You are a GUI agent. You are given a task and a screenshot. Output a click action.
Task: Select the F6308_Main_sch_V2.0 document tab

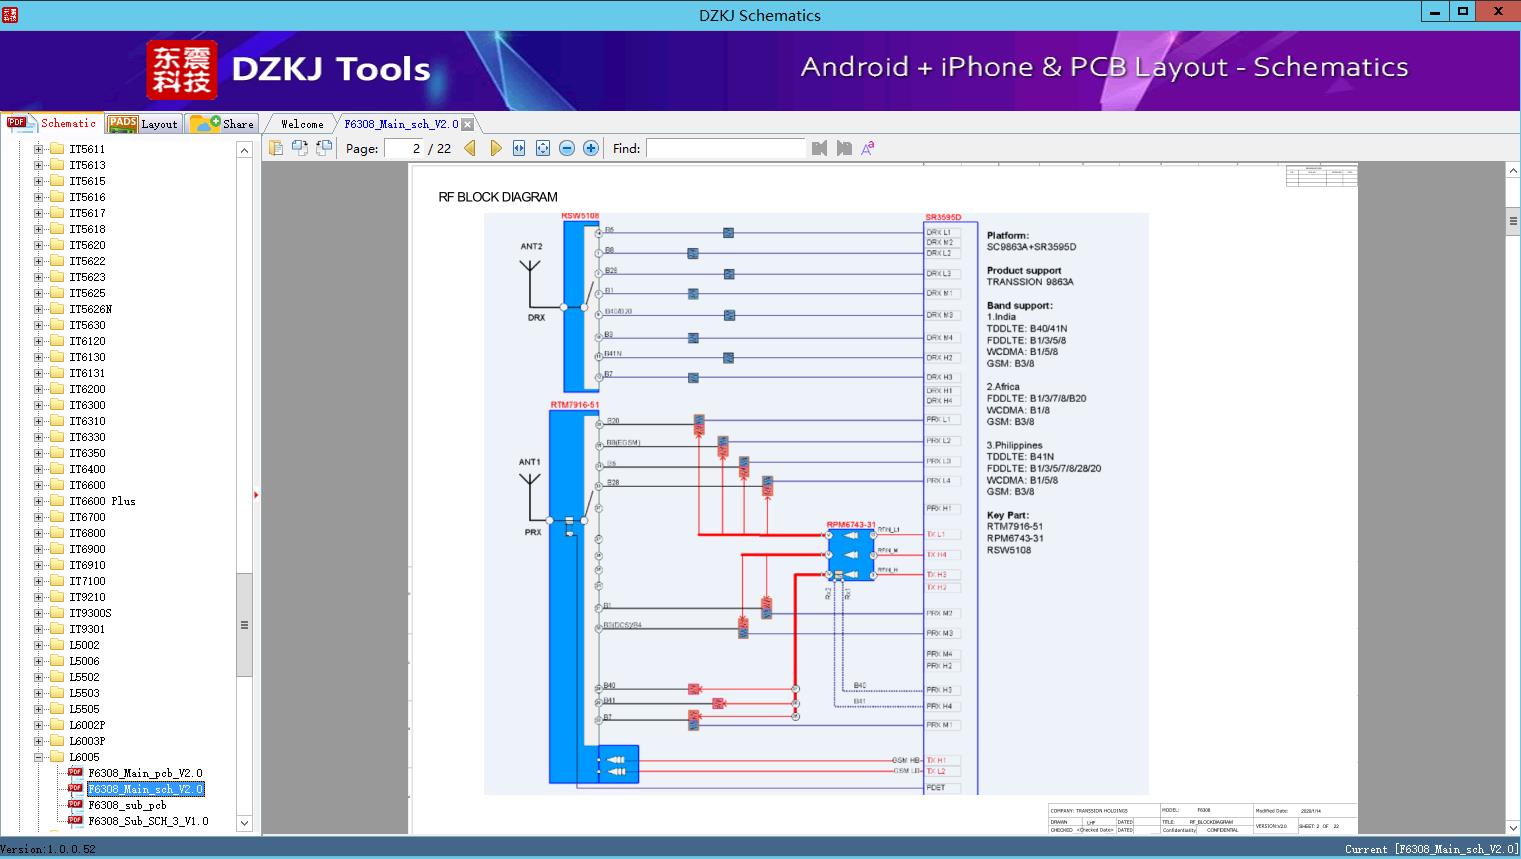click(x=401, y=124)
